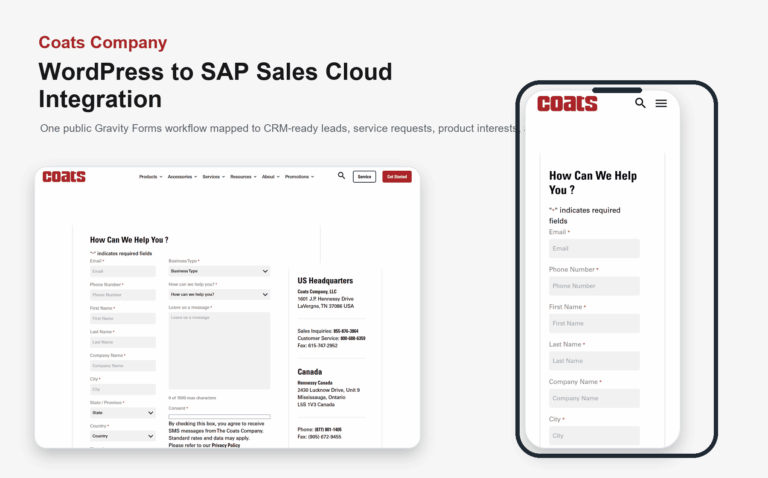
Task: Click the Service outlined button
Action: click(x=364, y=177)
